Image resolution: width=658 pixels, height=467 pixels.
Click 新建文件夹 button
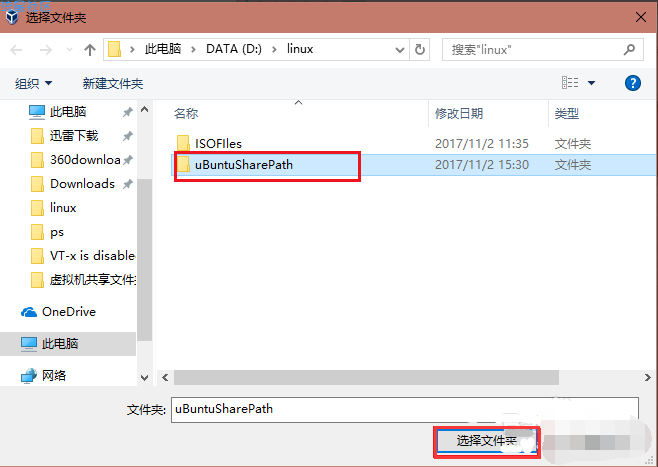point(113,83)
